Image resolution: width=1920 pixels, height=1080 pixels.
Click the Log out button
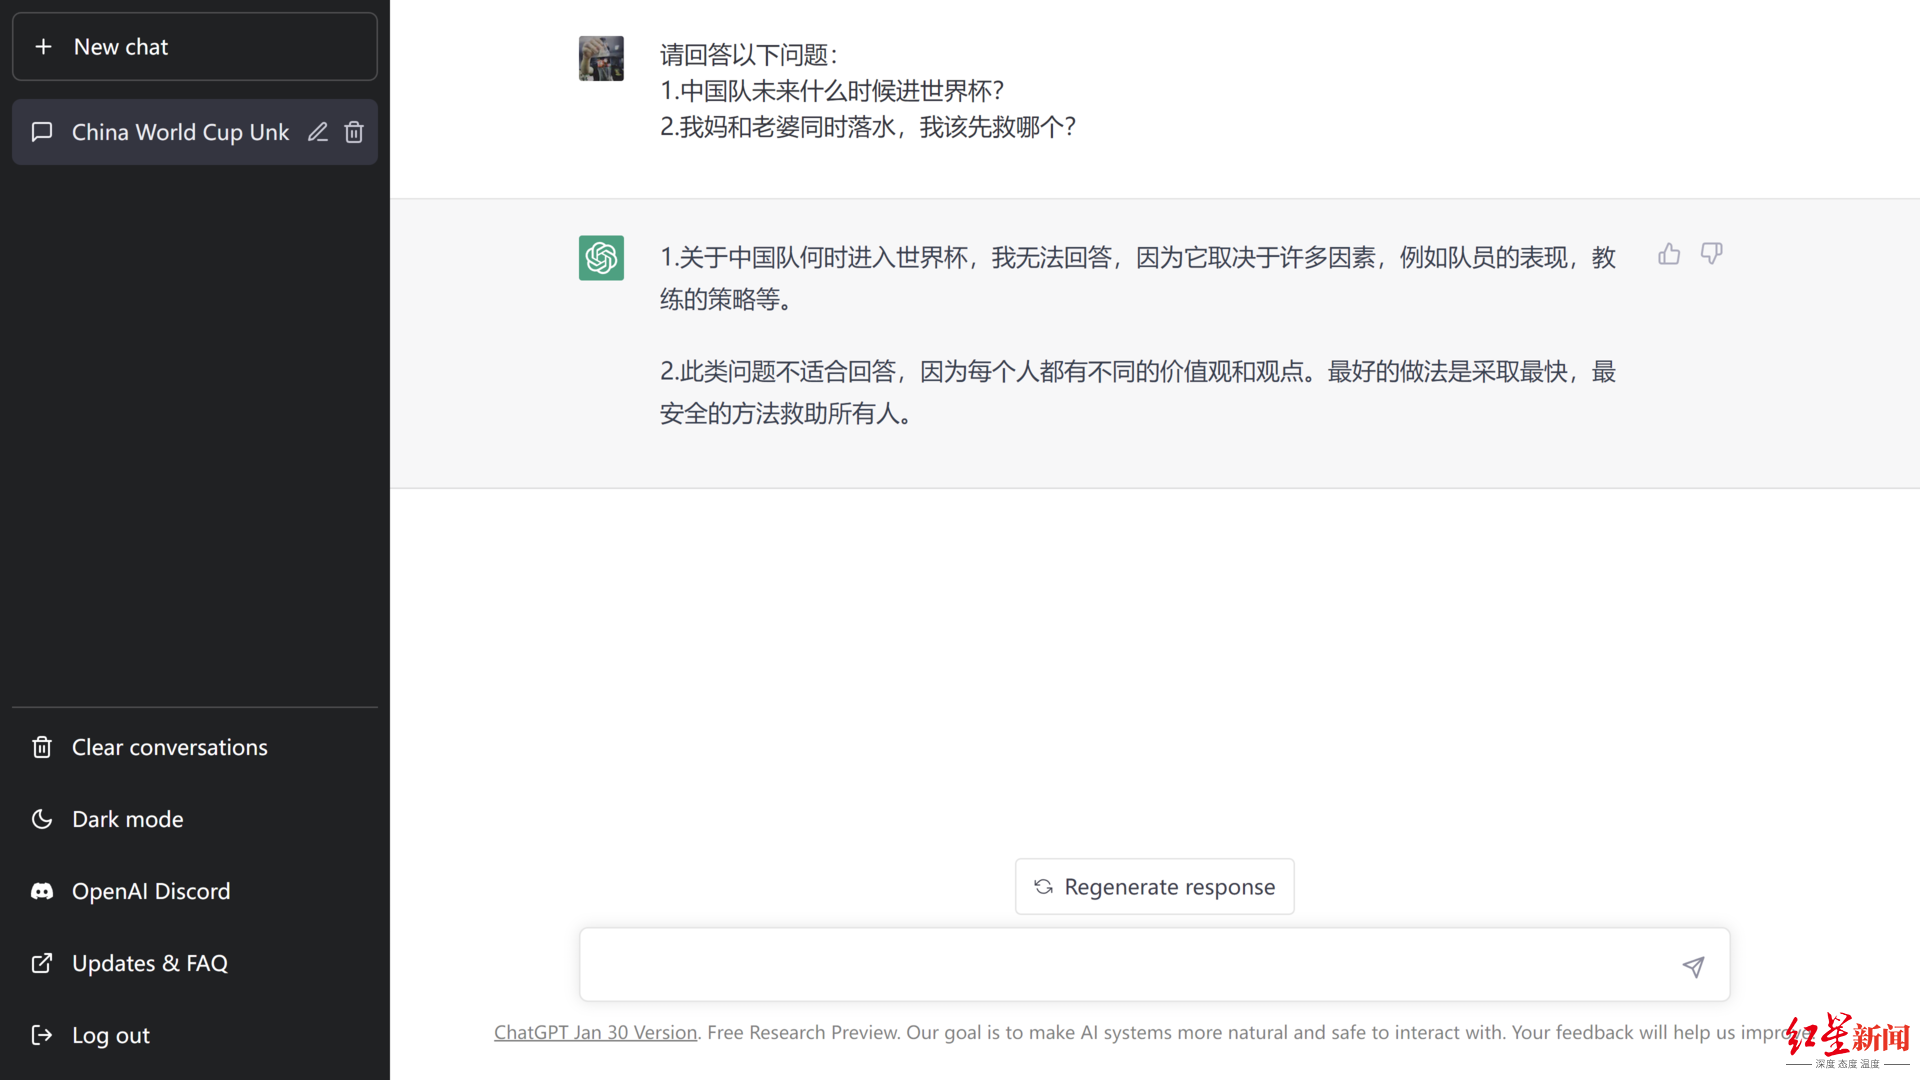tap(111, 1035)
